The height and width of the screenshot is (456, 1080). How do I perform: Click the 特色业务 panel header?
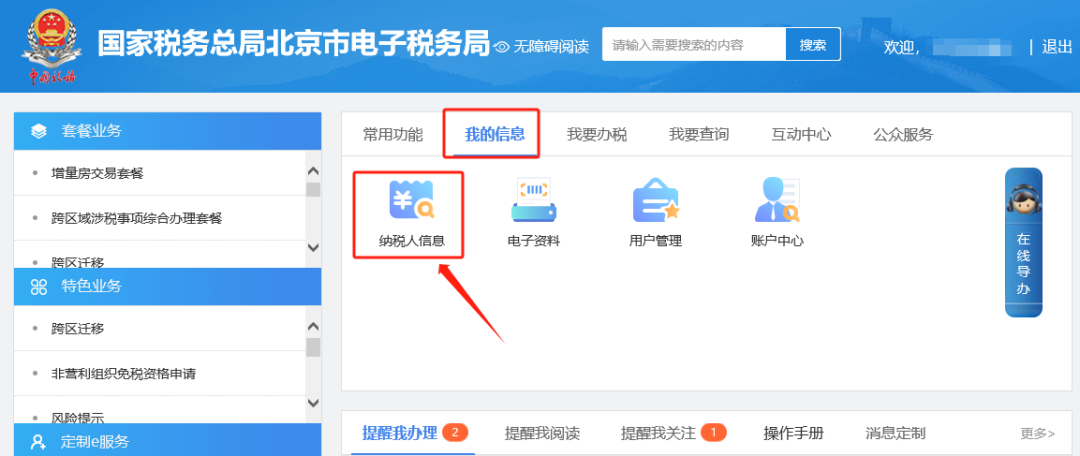point(167,287)
